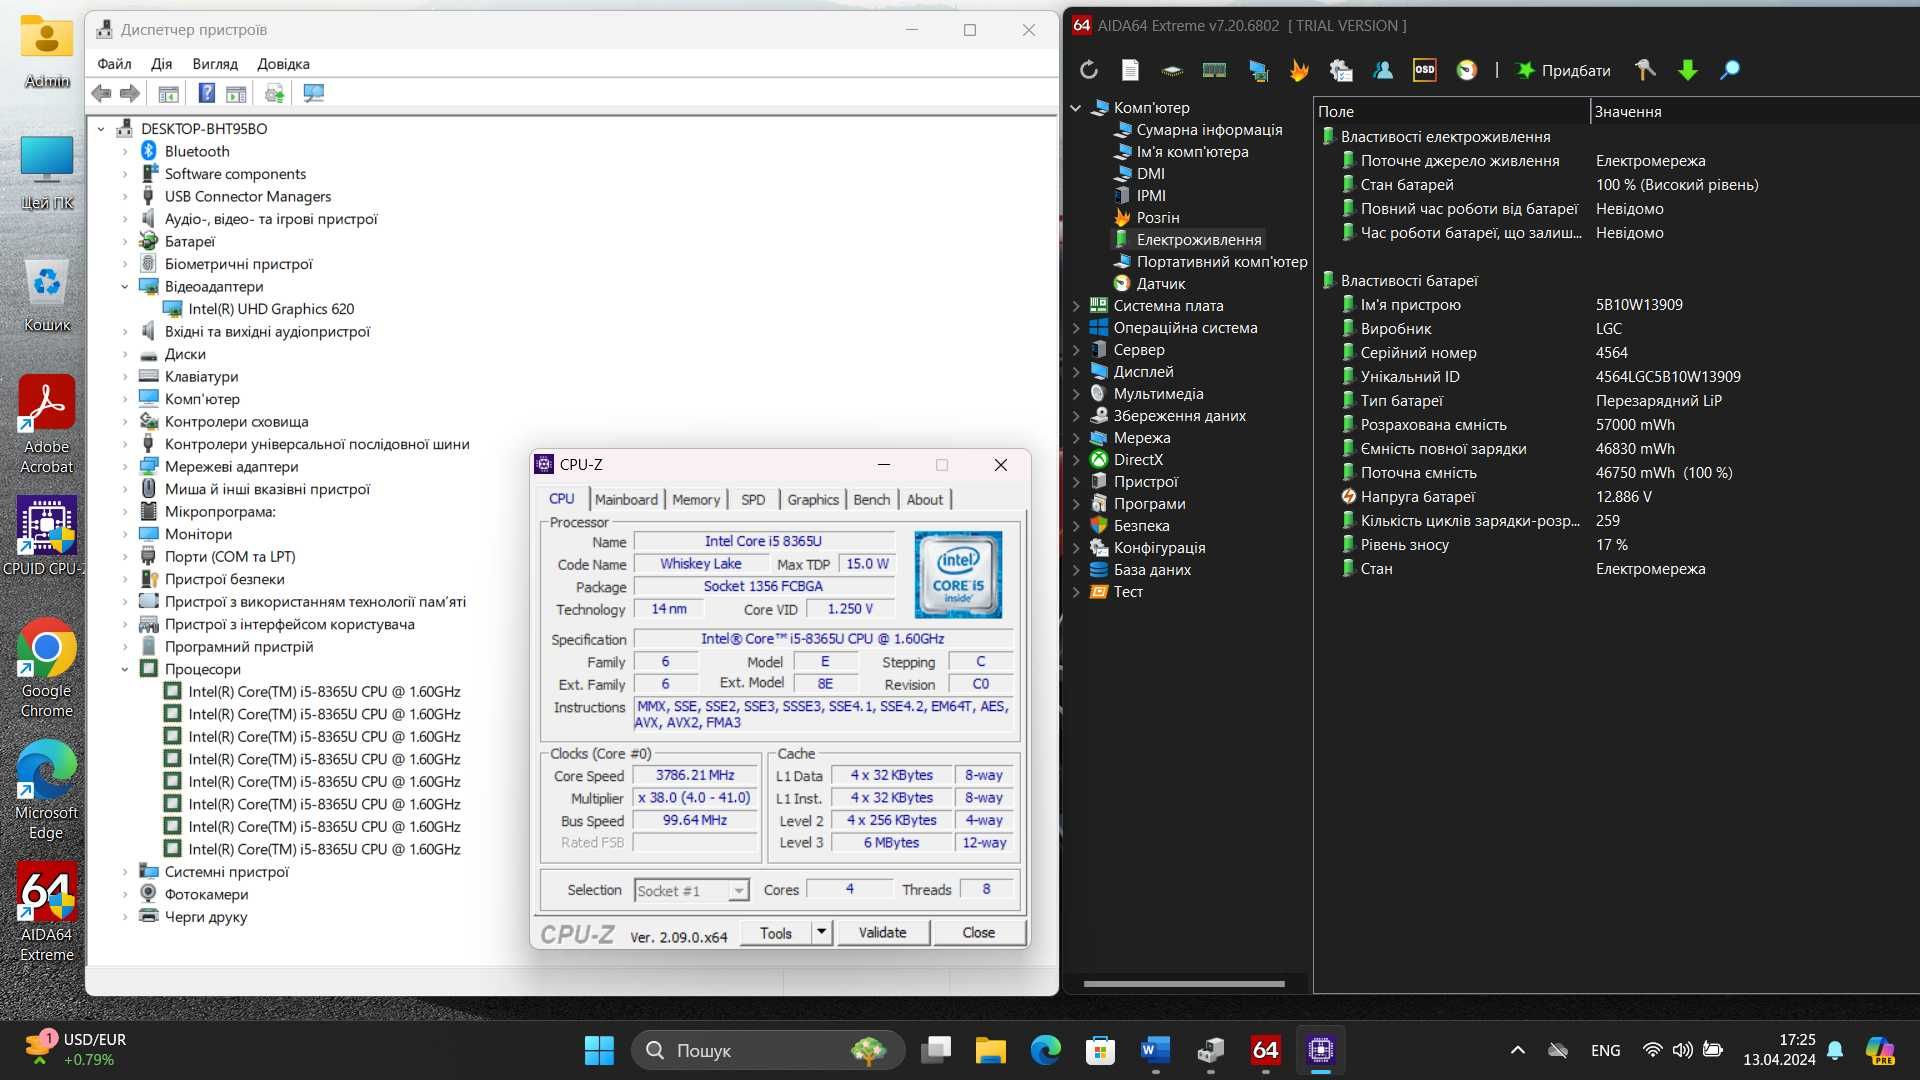Click the AIDA64 refresh toolbar icon

[1089, 70]
